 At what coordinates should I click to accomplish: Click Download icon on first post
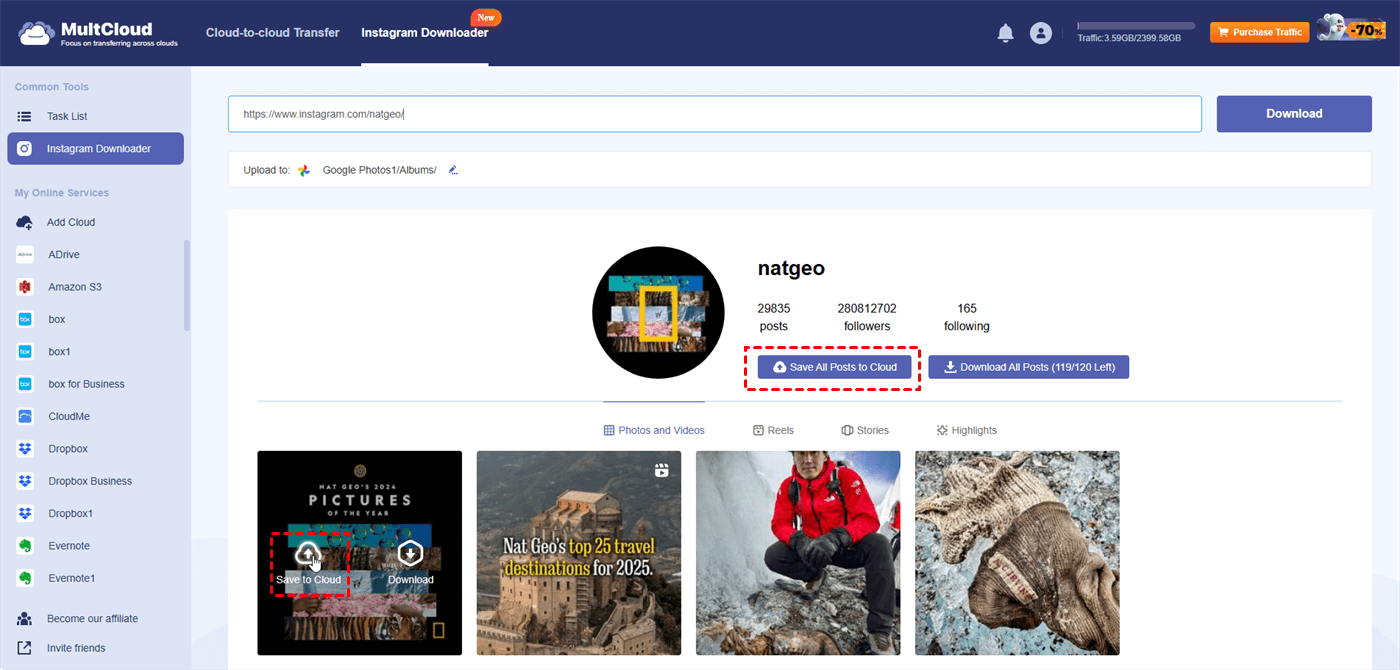(410, 563)
